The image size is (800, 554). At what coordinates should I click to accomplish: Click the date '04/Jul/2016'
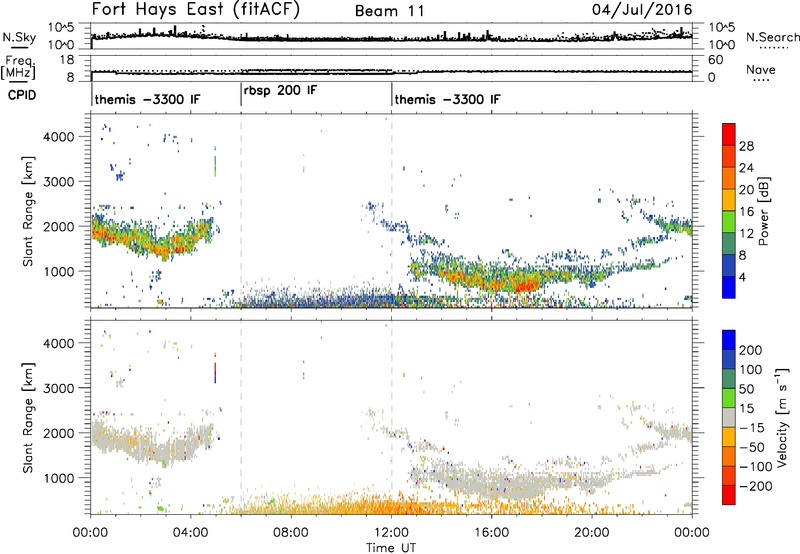[x=642, y=10]
